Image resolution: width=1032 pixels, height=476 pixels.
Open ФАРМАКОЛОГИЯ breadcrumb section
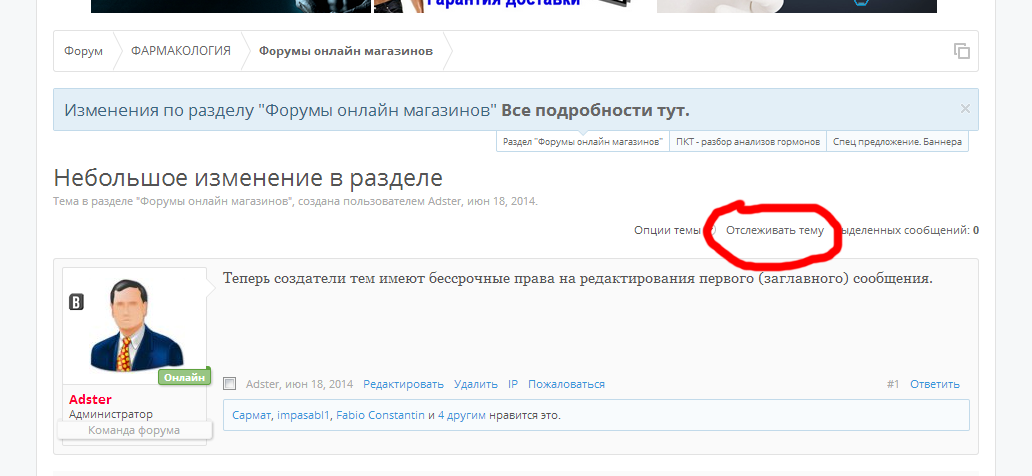click(181, 51)
